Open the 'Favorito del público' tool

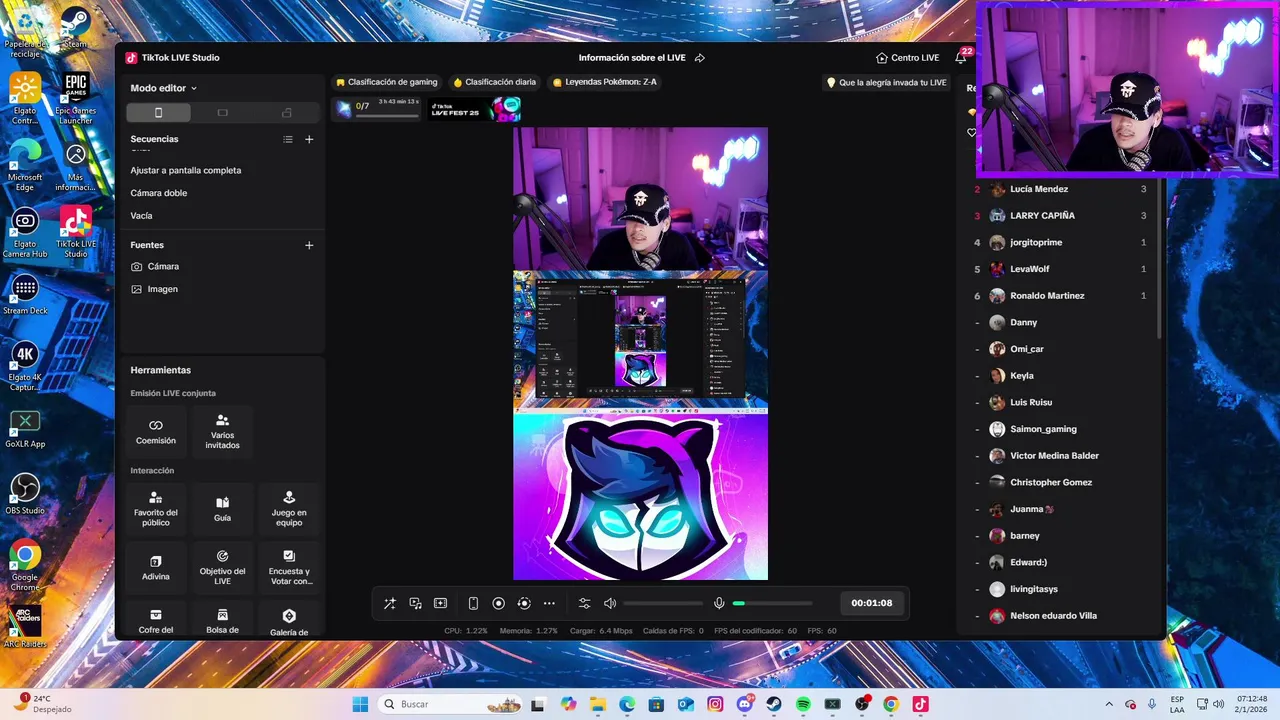[156, 508]
